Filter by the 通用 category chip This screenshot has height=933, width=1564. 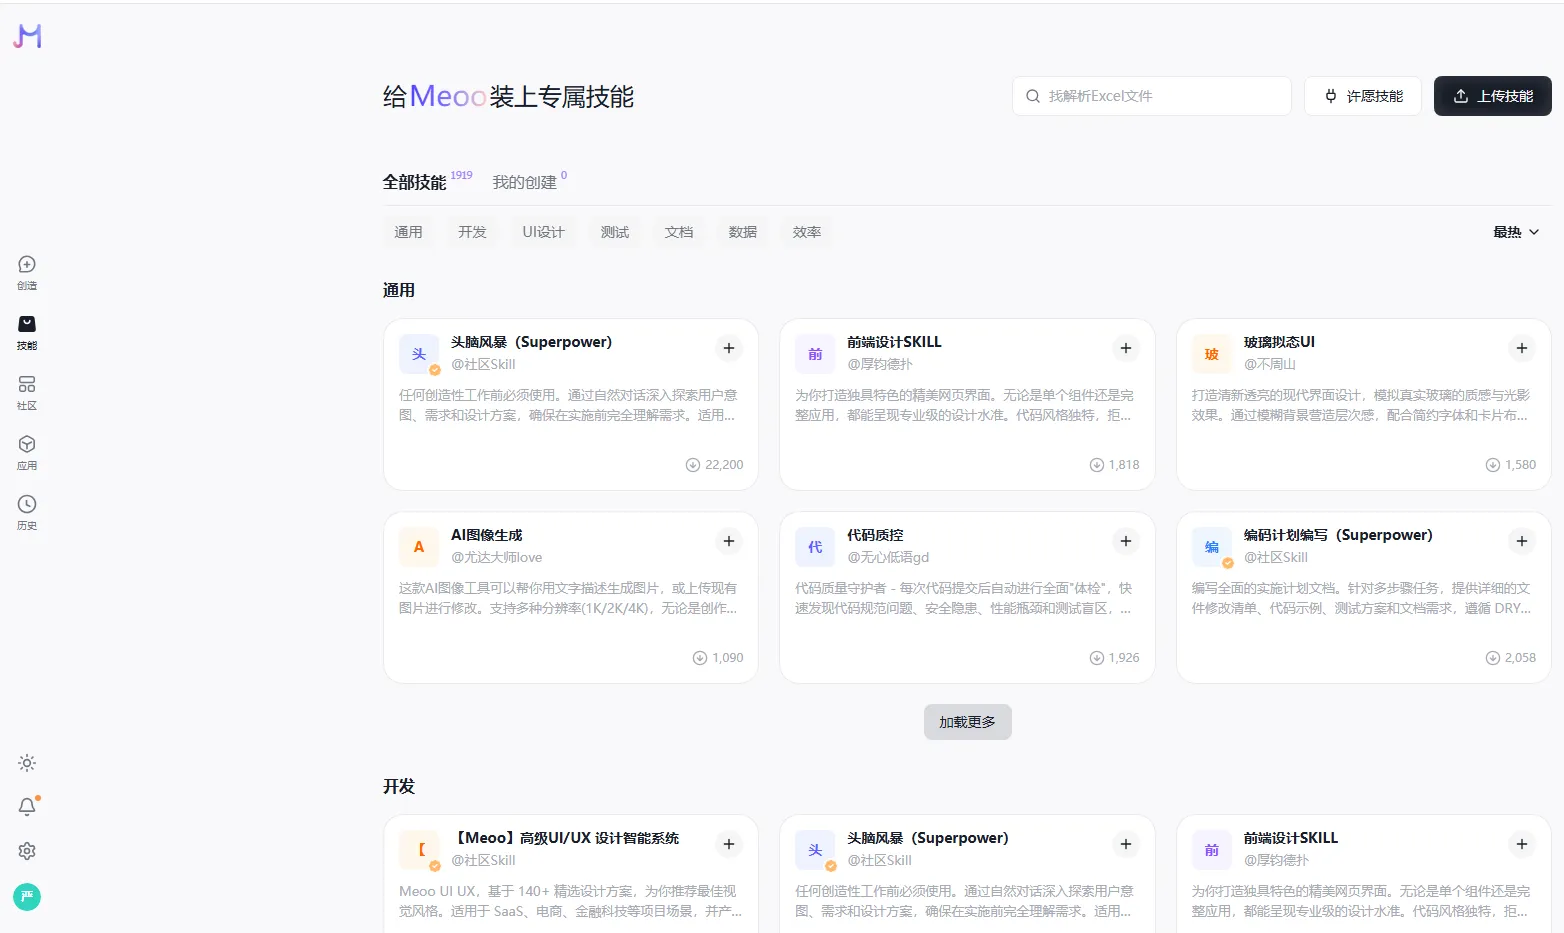[x=408, y=232]
